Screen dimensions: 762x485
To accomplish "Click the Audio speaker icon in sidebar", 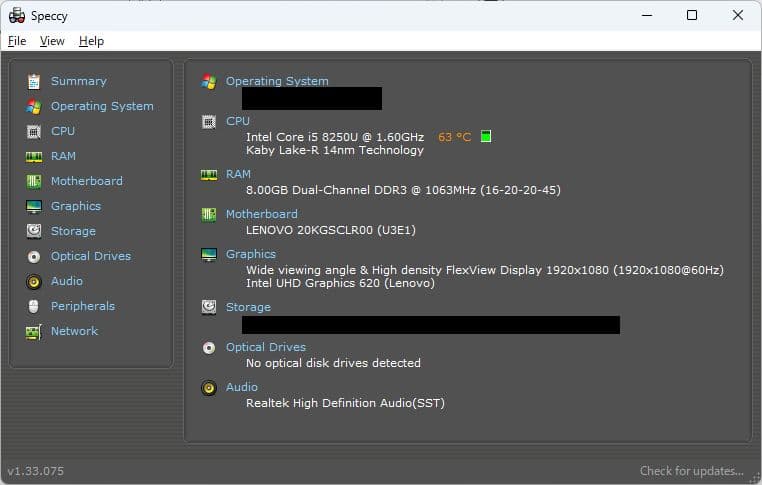I will click(34, 281).
